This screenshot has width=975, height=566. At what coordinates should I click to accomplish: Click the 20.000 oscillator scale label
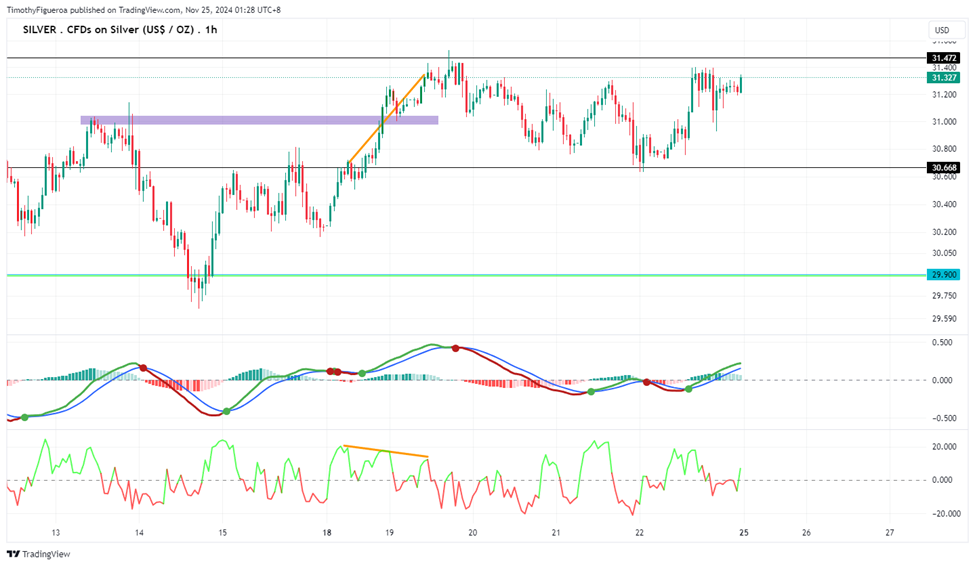(944, 447)
